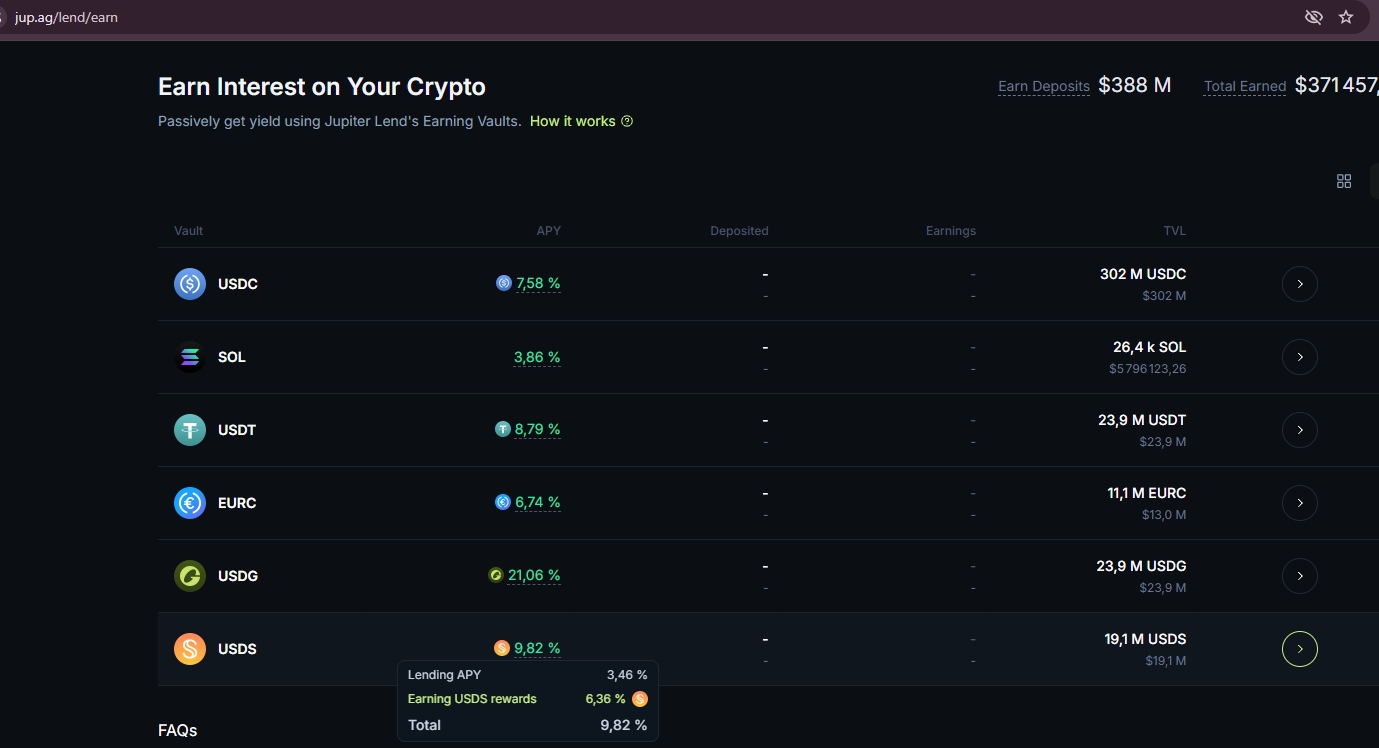Click the Total Earned label
Viewport: 1379px width, 748px height.
click(x=1245, y=86)
